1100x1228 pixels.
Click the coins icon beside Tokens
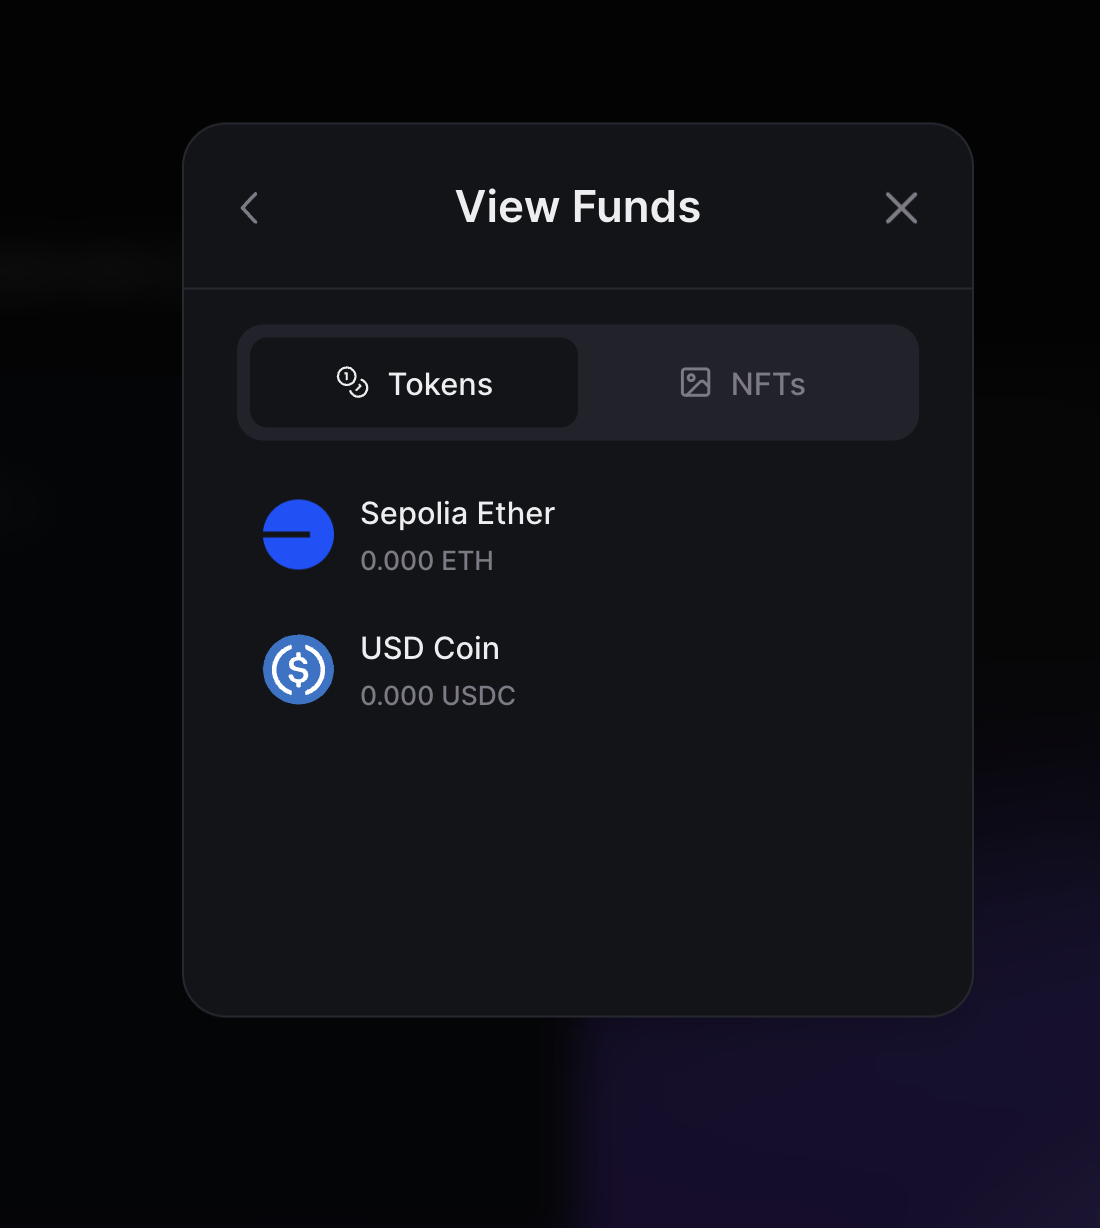pos(352,382)
